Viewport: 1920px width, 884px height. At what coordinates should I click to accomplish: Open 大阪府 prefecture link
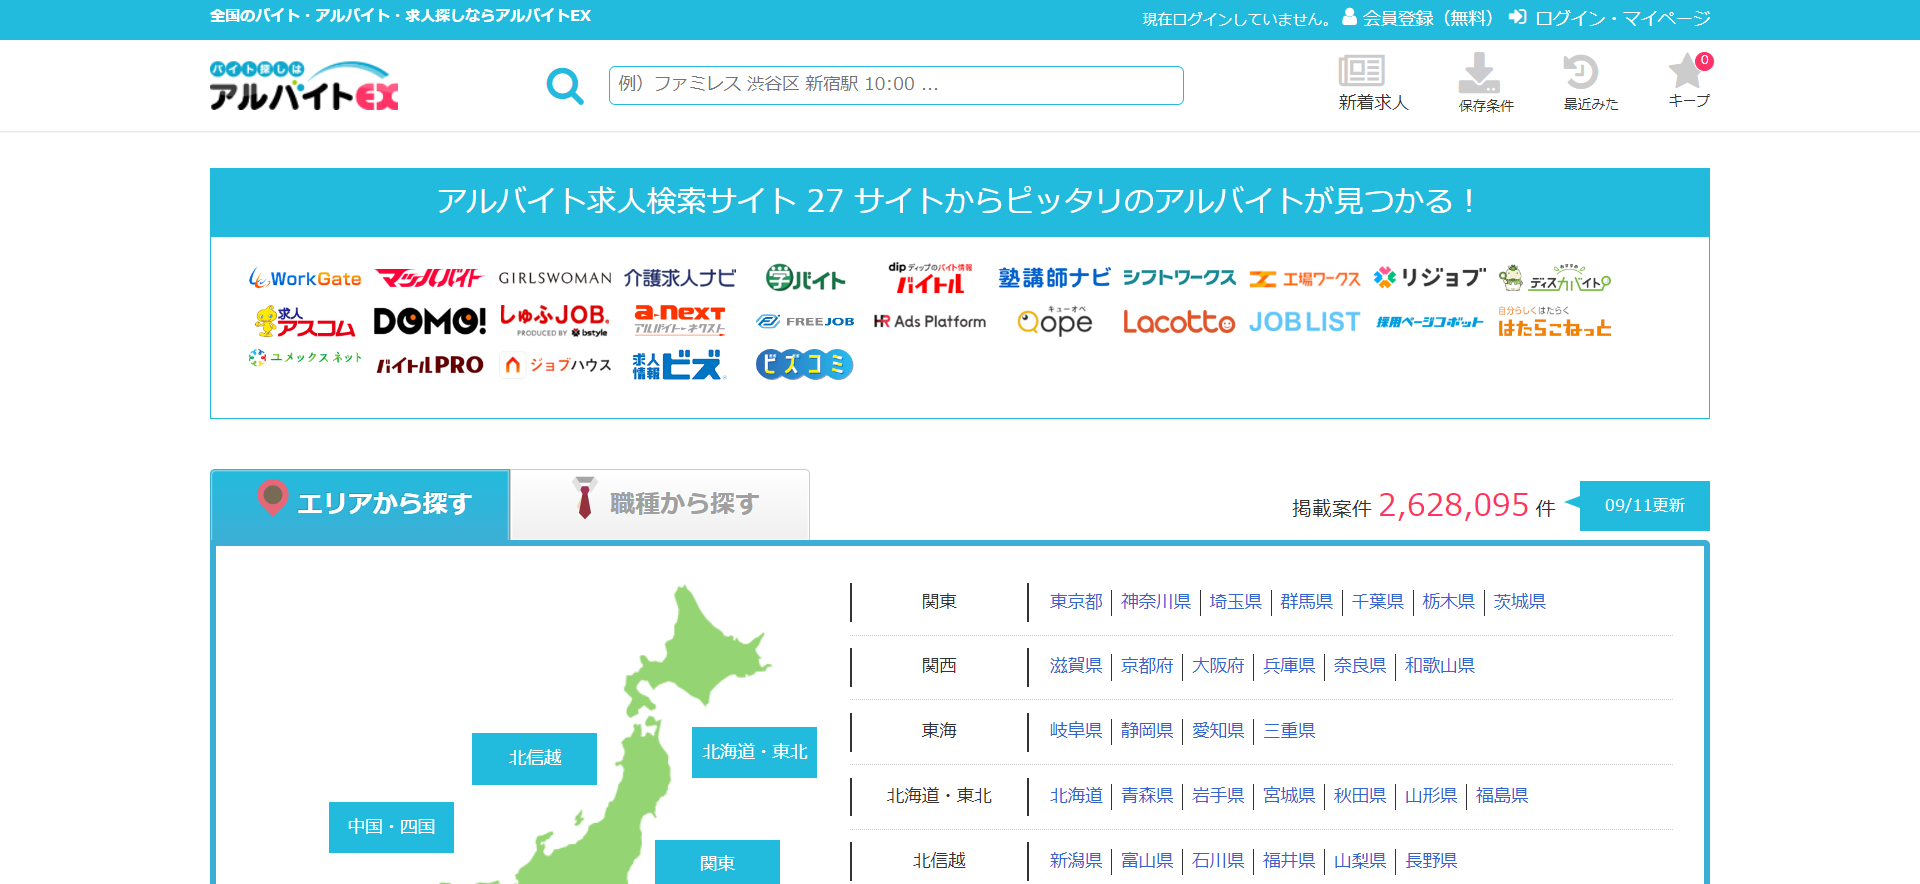(x=1218, y=665)
